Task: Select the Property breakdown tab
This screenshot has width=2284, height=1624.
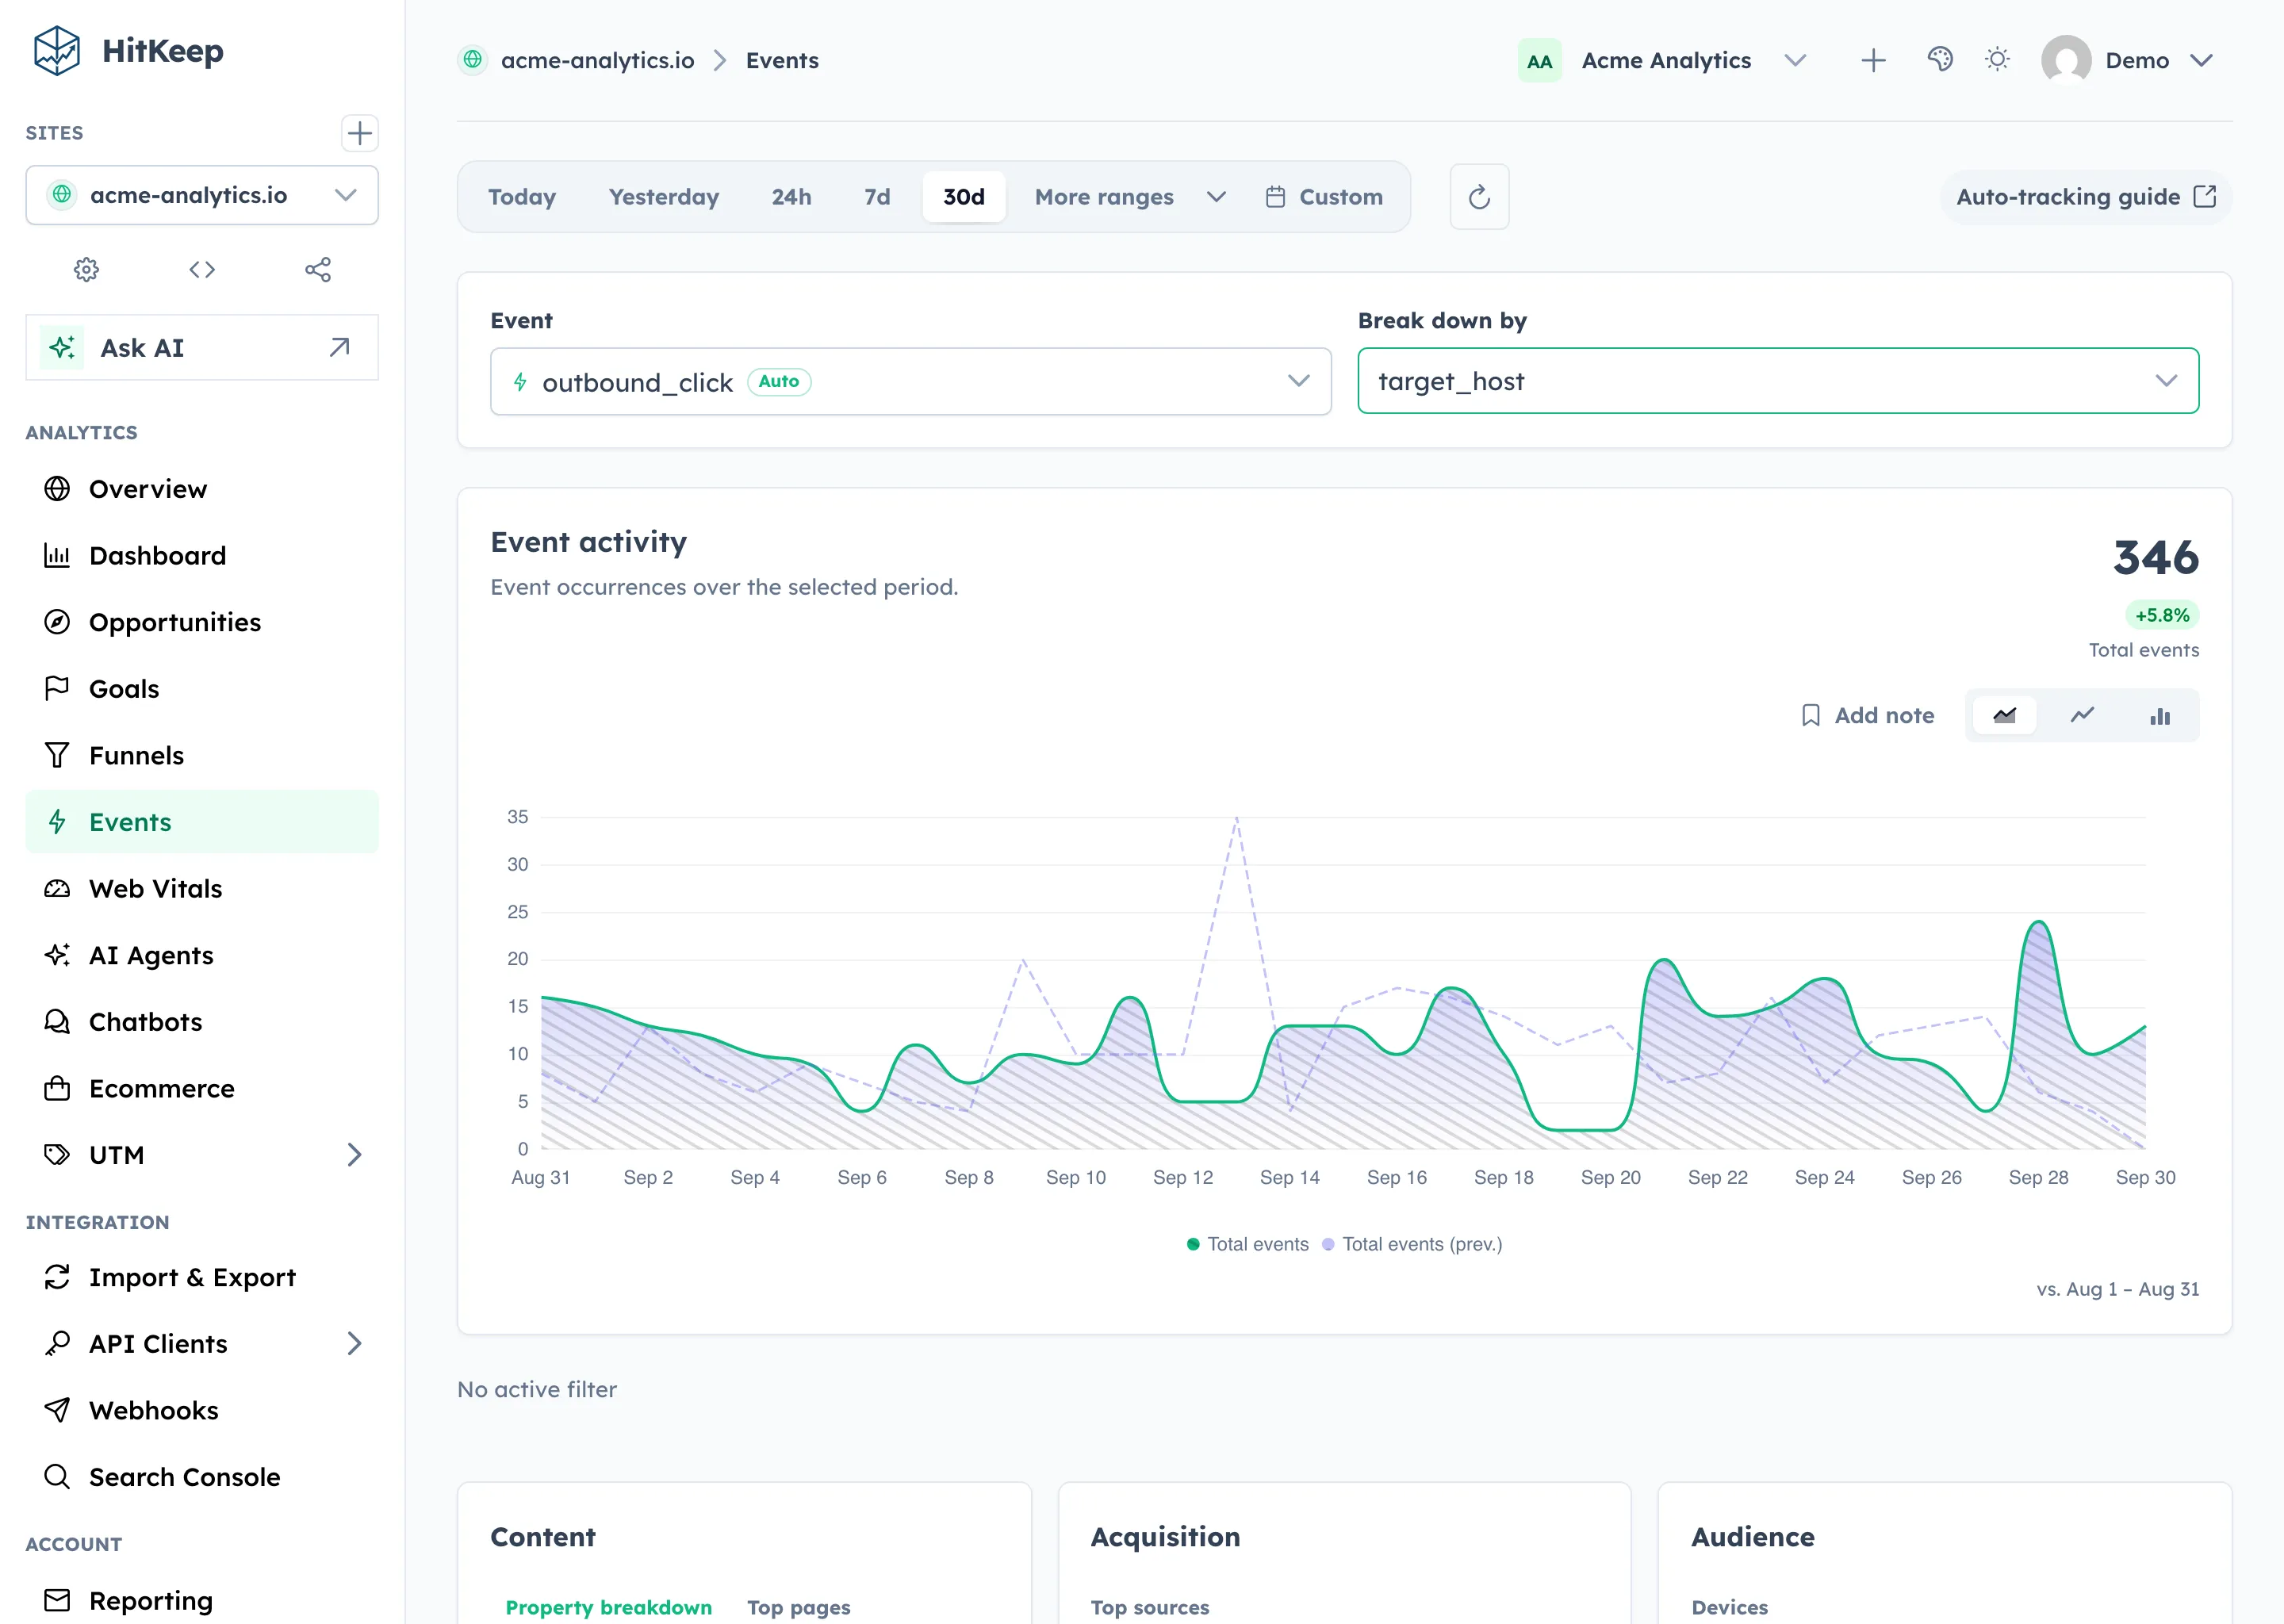Action: [x=608, y=1607]
